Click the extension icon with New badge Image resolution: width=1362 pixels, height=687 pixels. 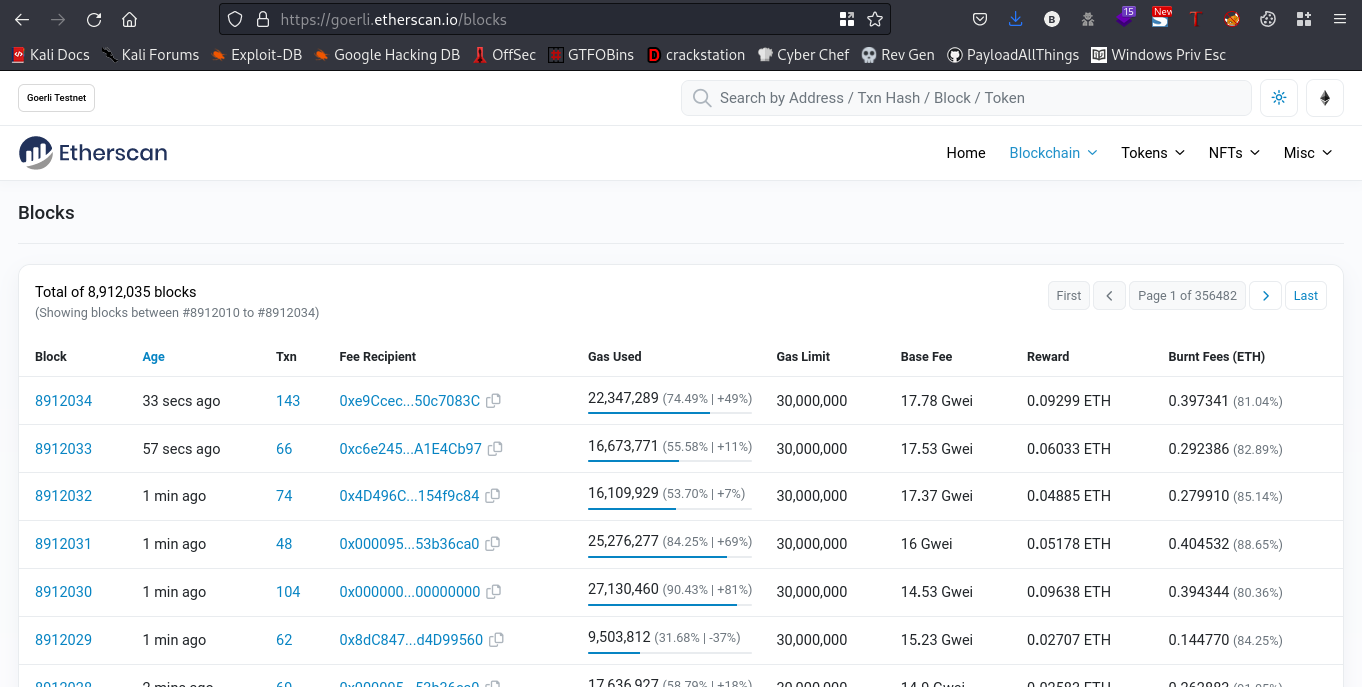(1160, 17)
